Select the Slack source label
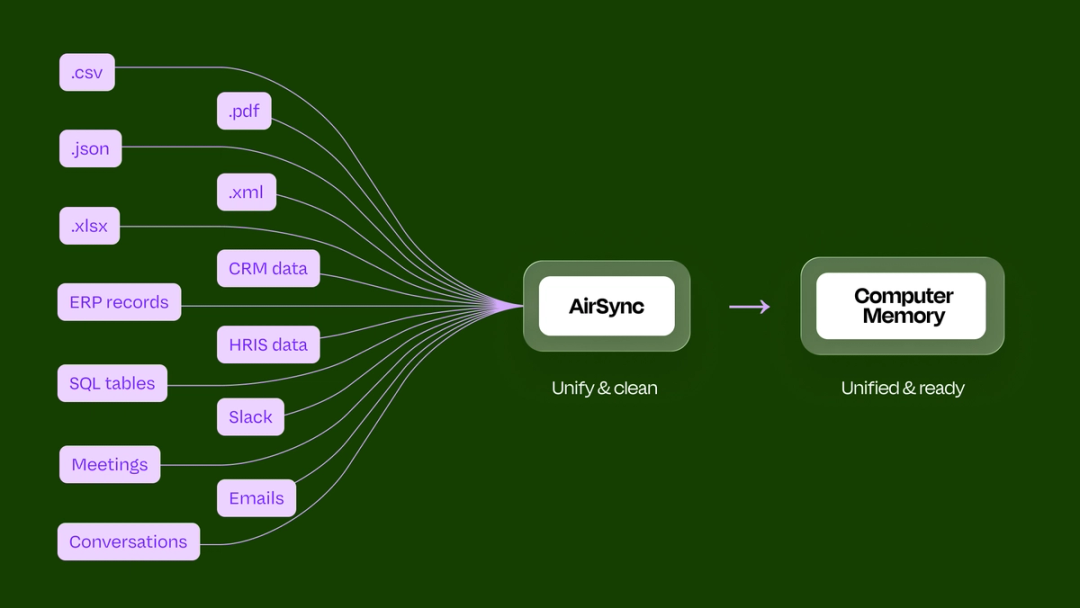 (x=251, y=417)
